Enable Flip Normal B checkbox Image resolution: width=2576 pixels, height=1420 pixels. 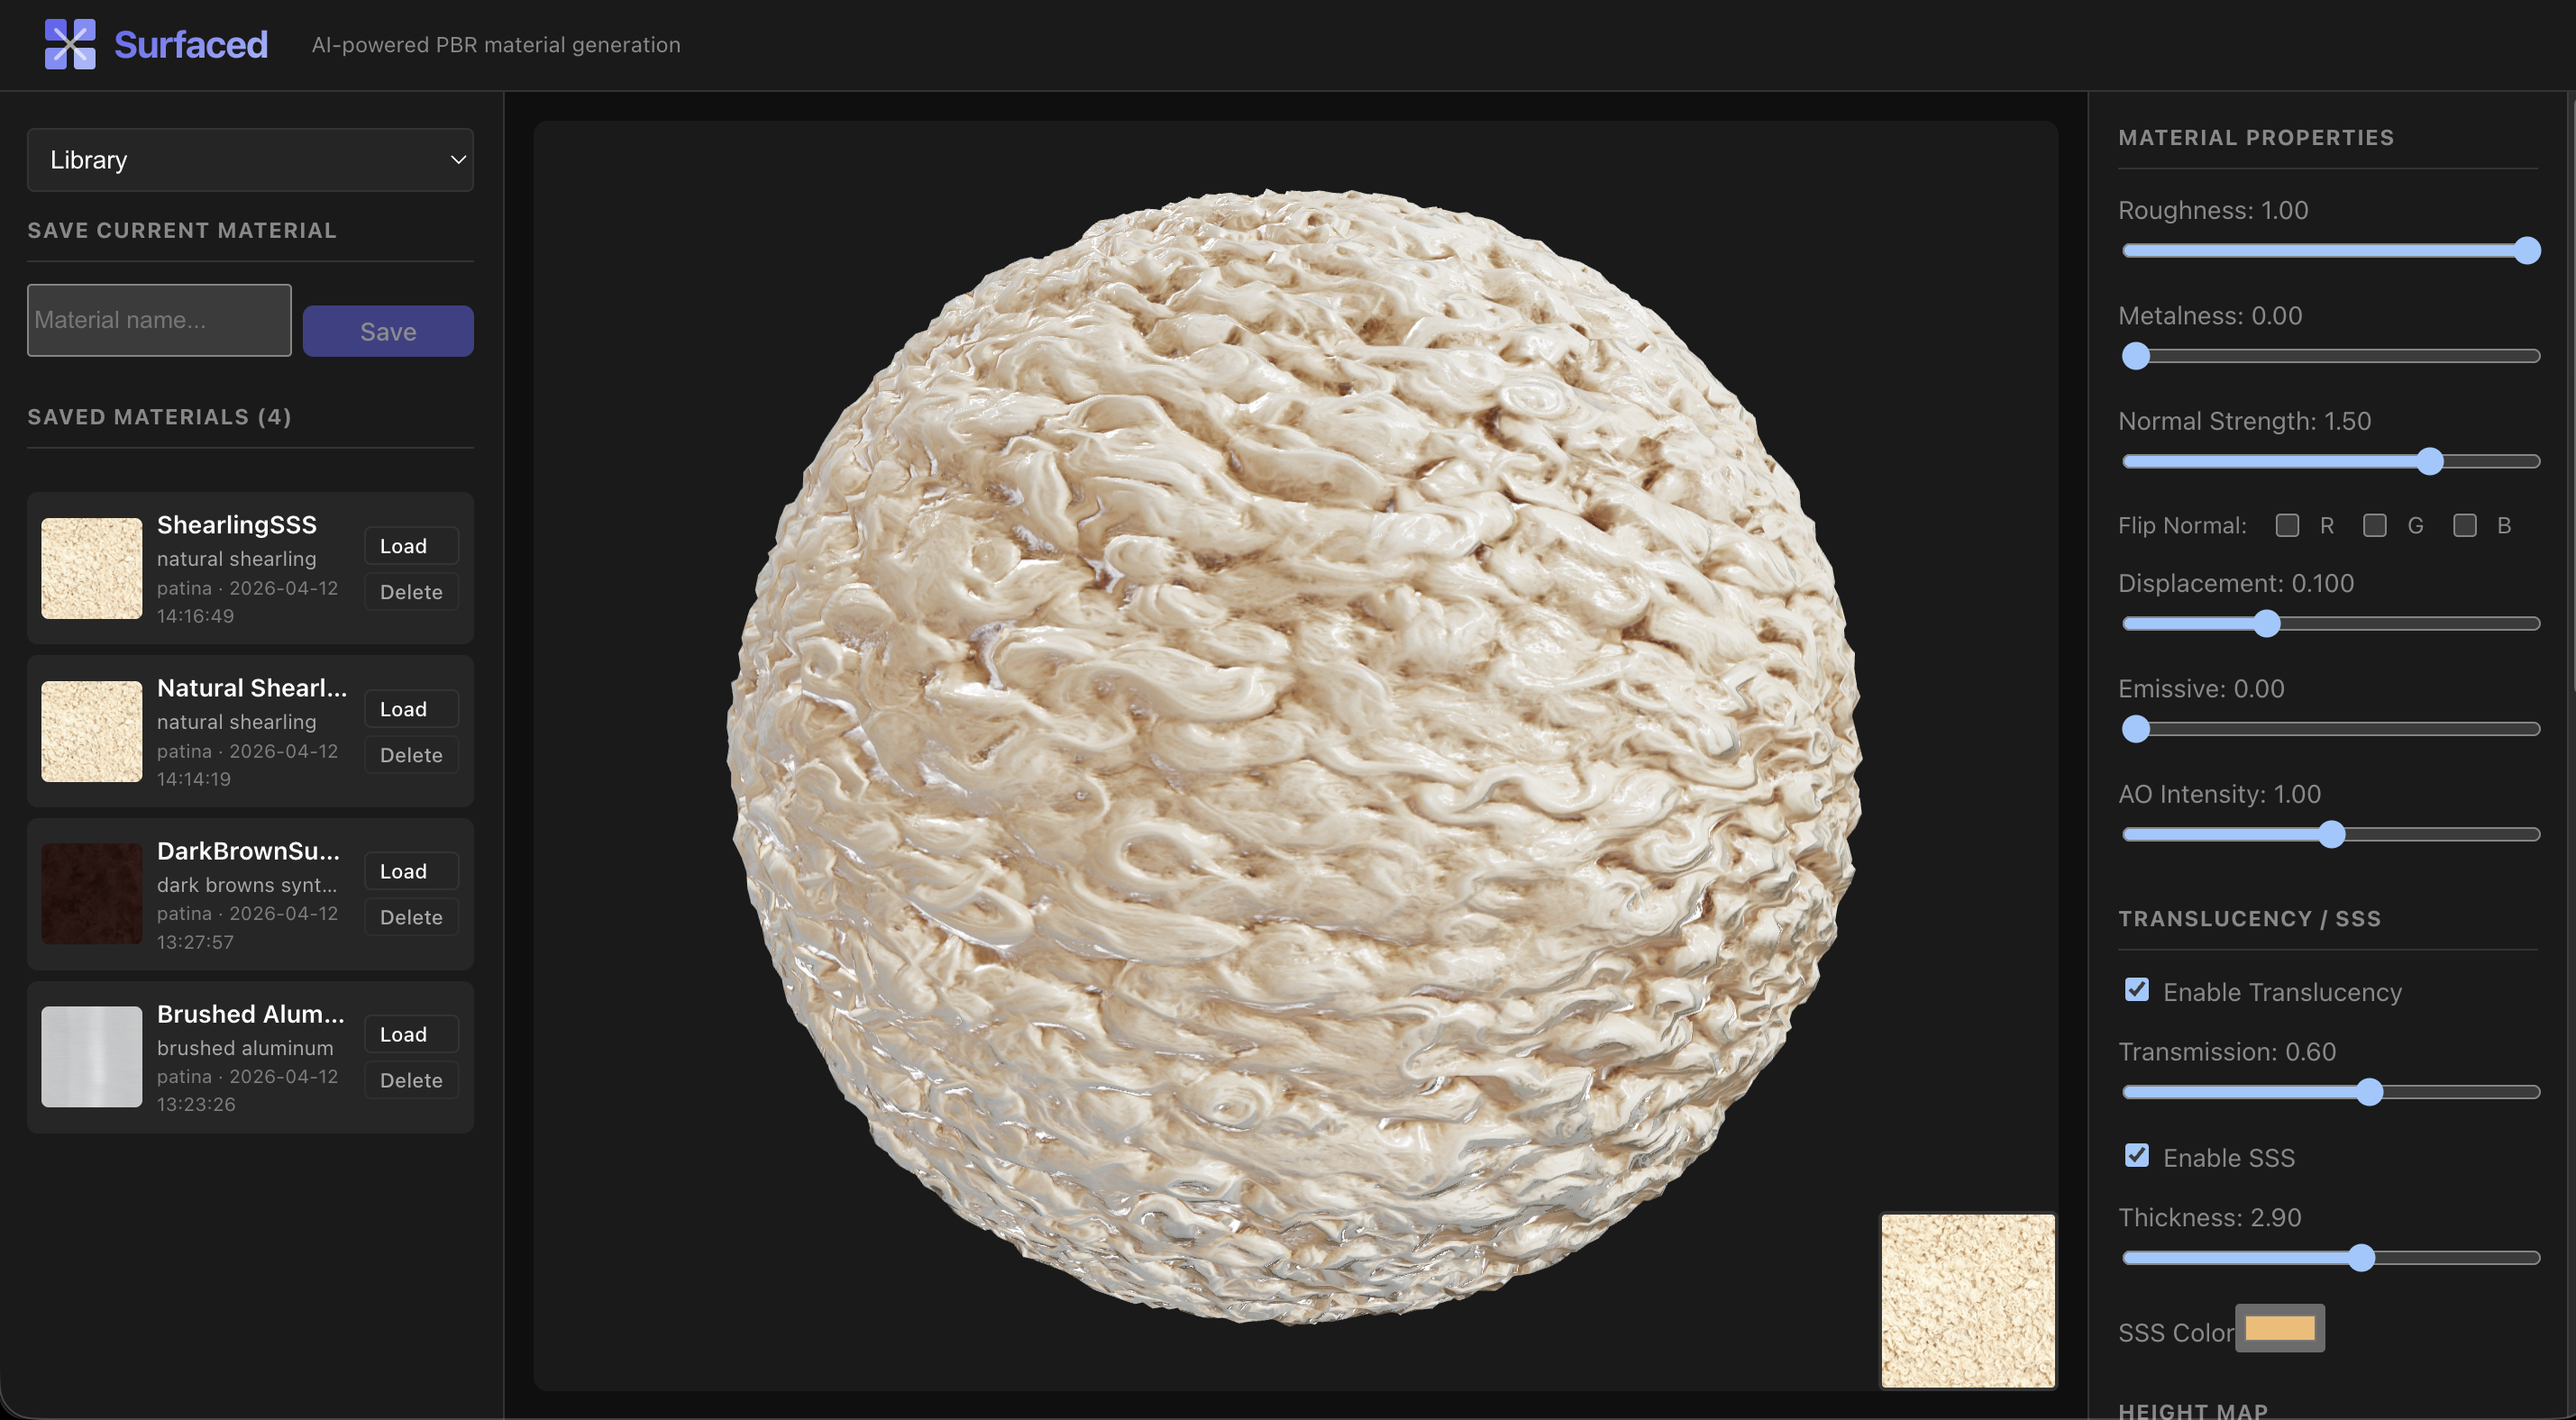tap(2464, 526)
